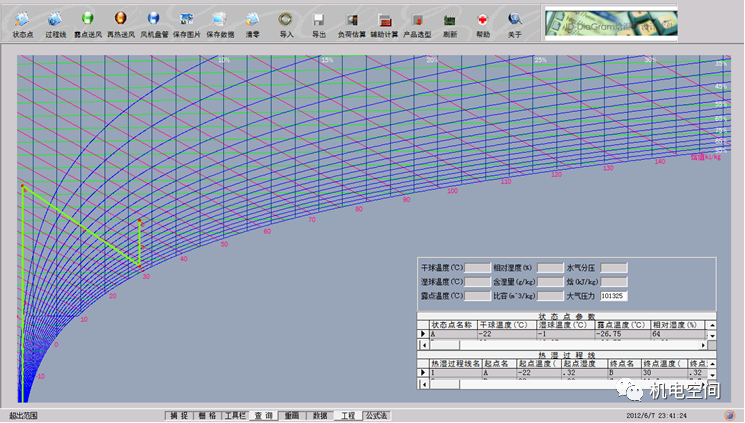745x423 pixels.
Task: Click cell 64 in state point table
Action: 678,334
